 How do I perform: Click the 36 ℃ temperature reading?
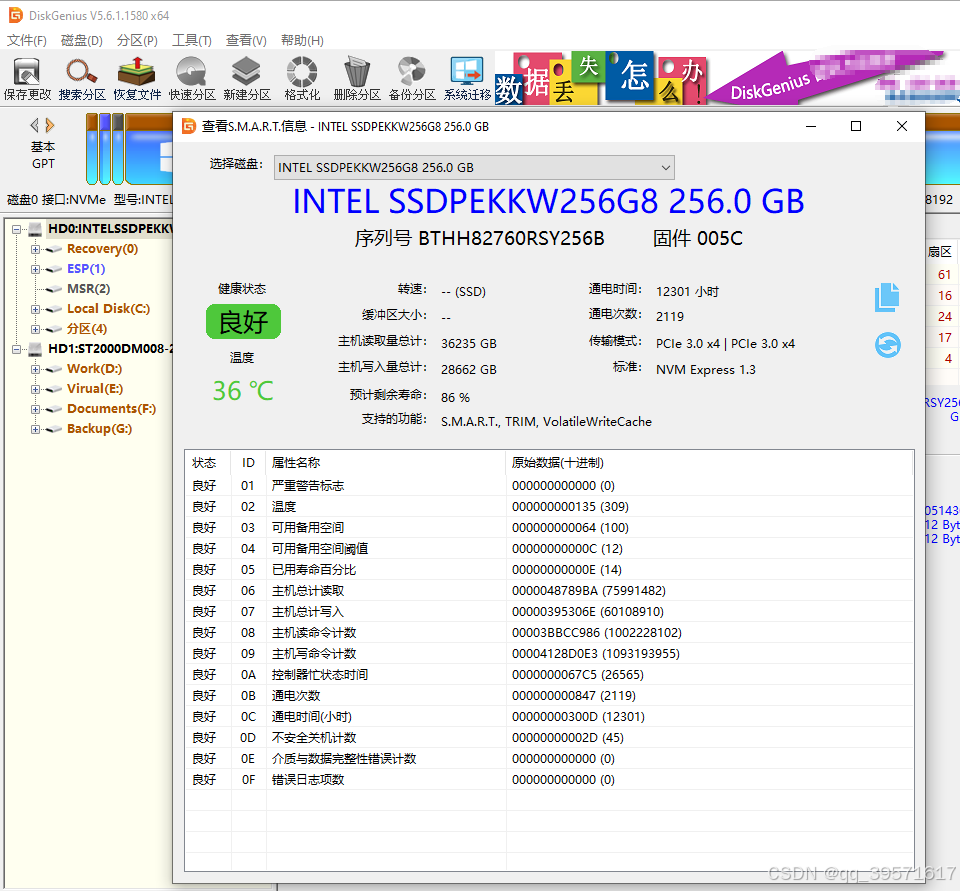pyautogui.click(x=242, y=391)
